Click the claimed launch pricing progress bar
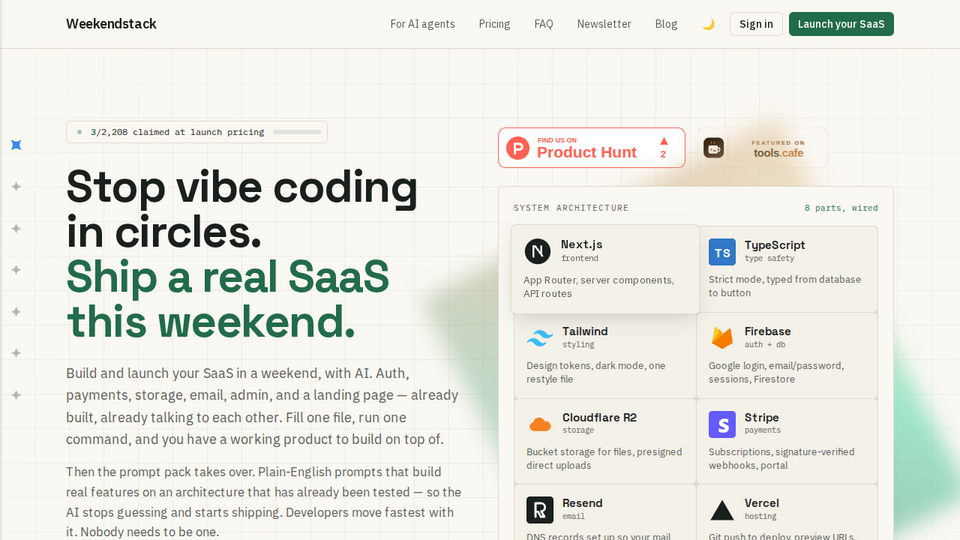This screenshot has width=960, height=540. pyautogui.click(x=297, y=132)
